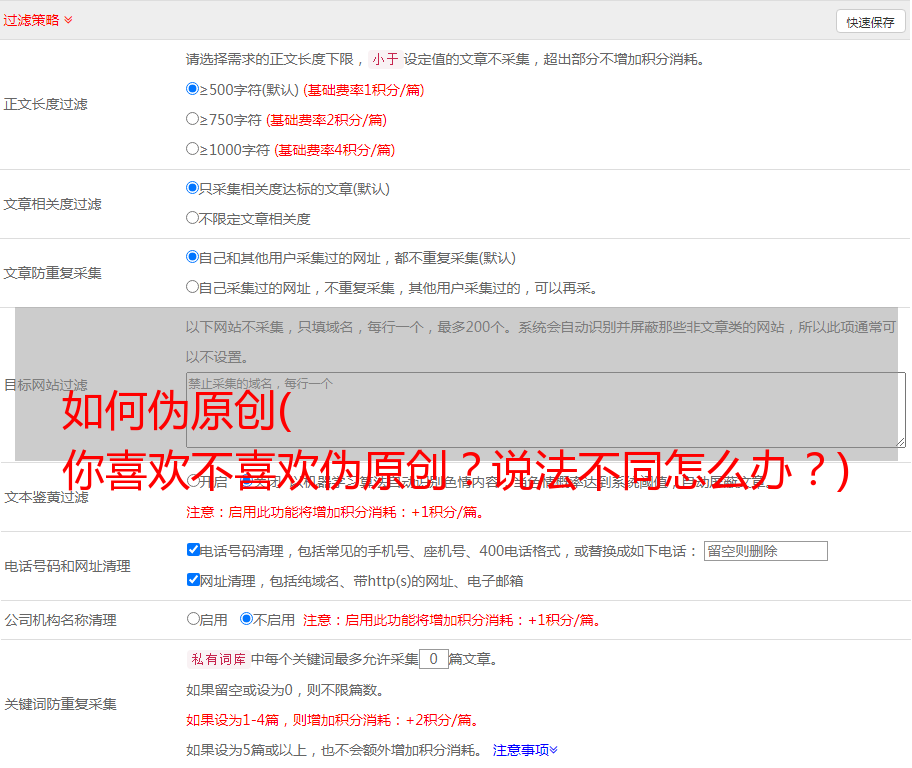Image resolution: width=912 pixels, height=768 pixels.
Task: Click the 如果留空或设为0，则不限篇数 text
Action: [x=285, y=690]
